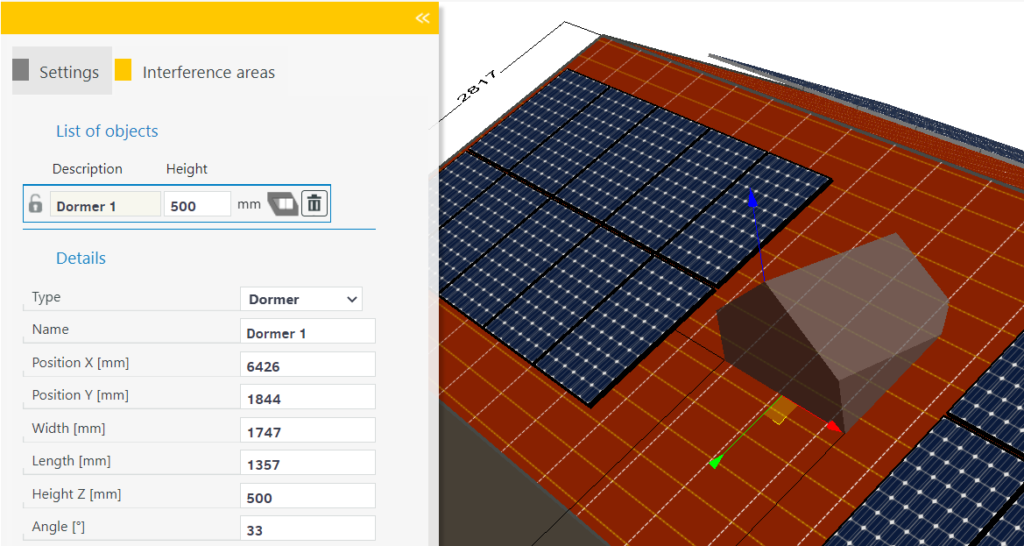Select the Width value 1747 field
This screenshot has width=1024, height=546.
tap(307, 432)
